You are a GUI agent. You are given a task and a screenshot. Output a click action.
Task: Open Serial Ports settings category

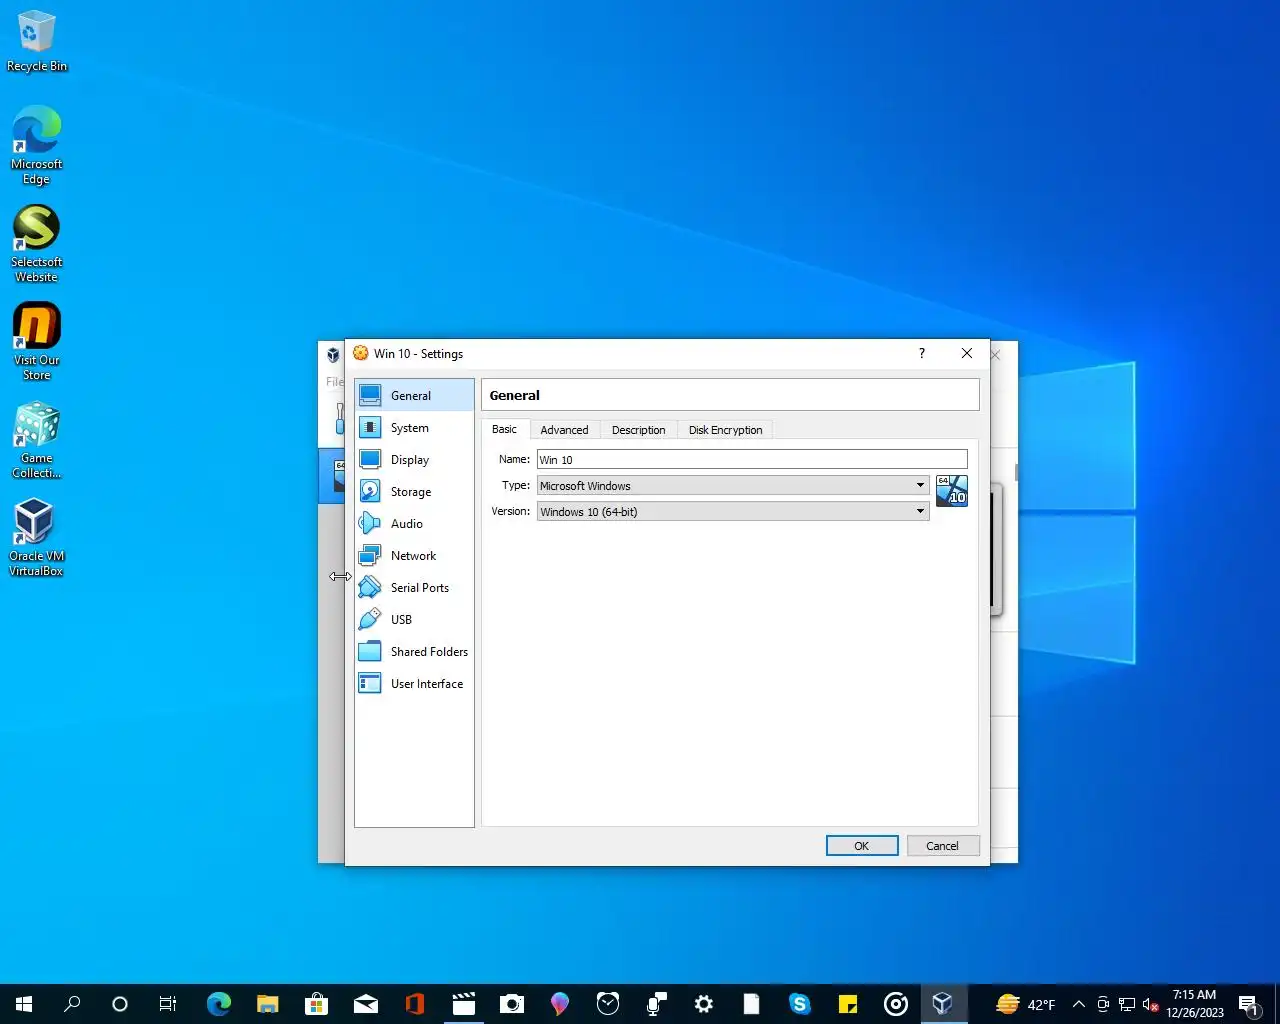pos(414,587)
